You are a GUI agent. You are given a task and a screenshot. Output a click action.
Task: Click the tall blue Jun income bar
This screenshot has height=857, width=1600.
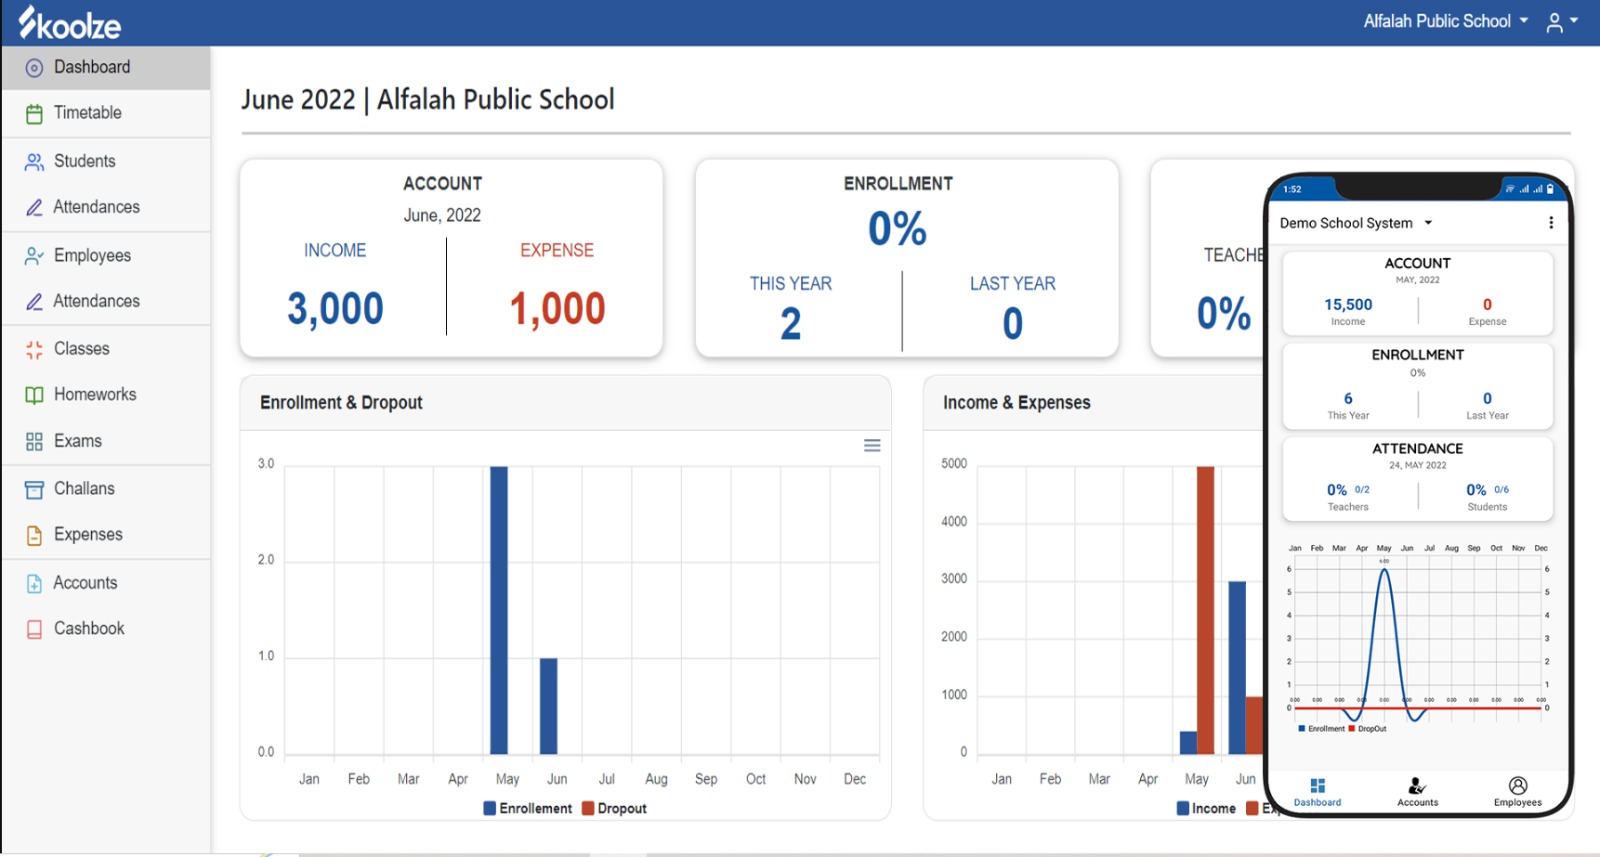point(1237,667)
